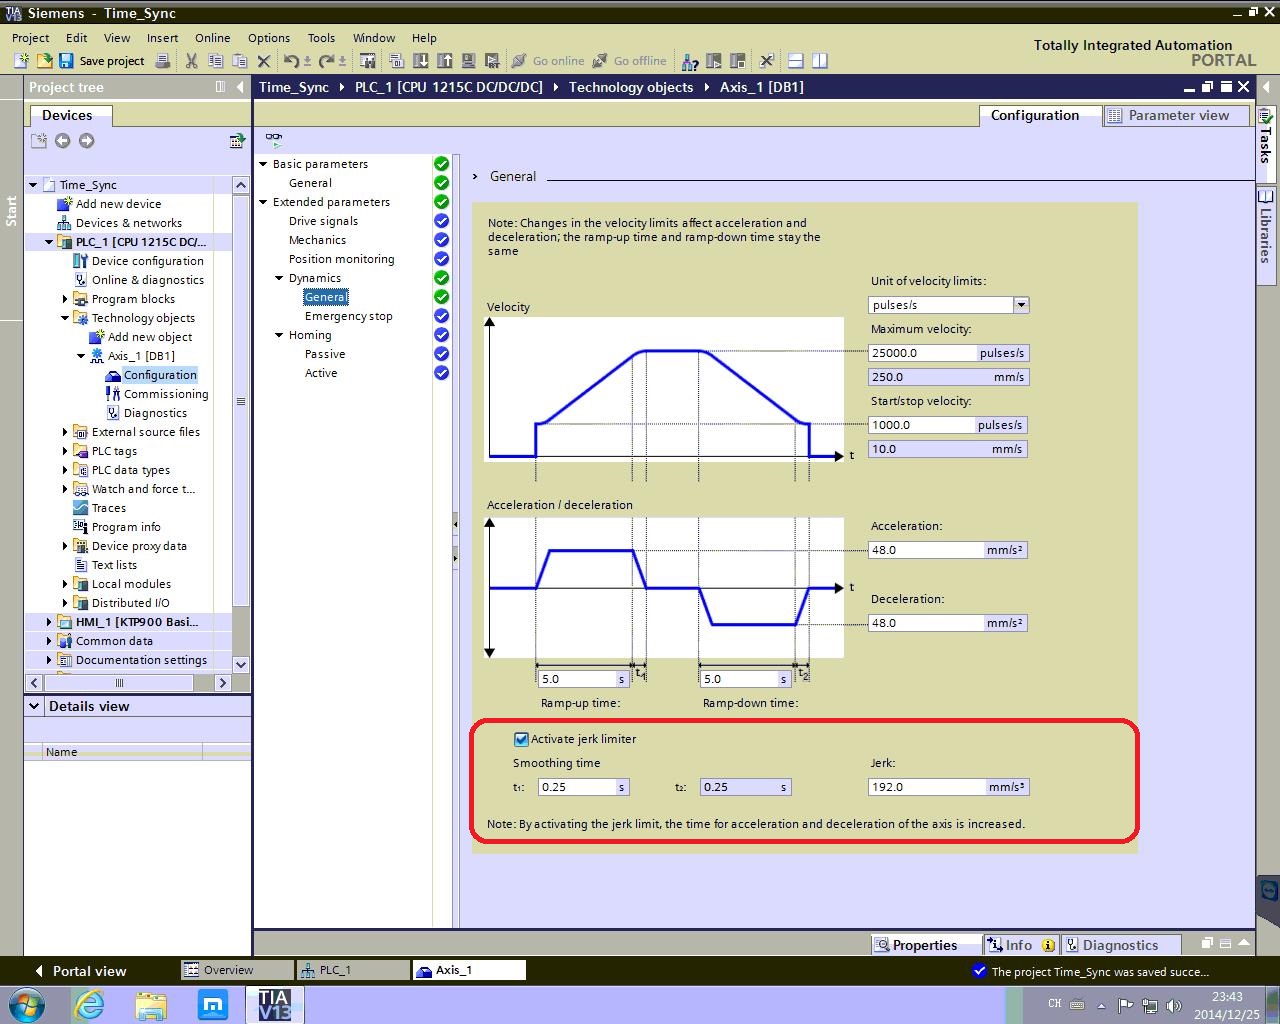Click split editor horizontally icon
This screenshot has height=1024, width=1280.
796,61
